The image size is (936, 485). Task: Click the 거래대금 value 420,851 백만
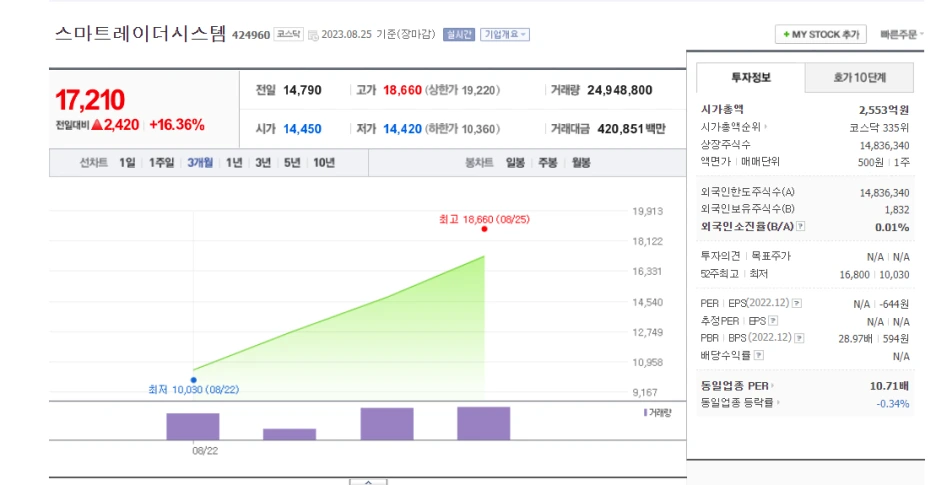click(x=632, y=129)
